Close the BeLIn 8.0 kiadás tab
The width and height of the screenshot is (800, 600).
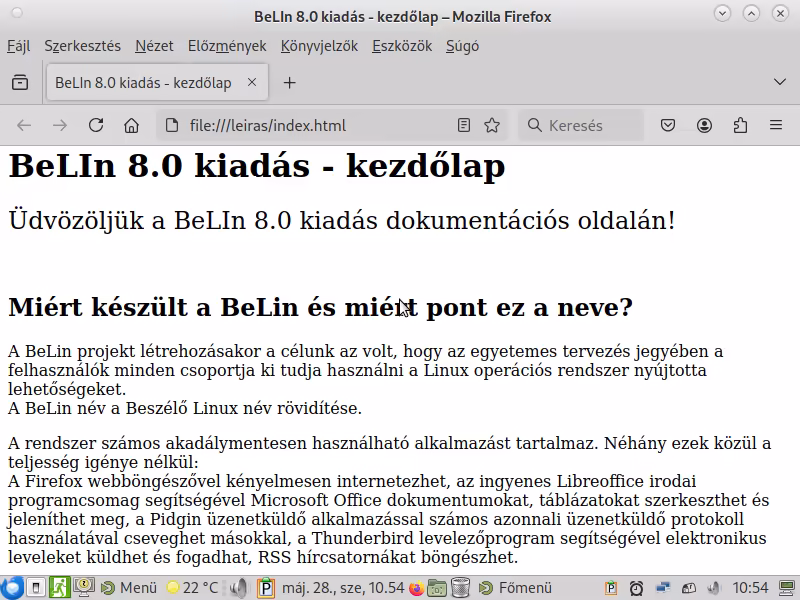[252, 82]
